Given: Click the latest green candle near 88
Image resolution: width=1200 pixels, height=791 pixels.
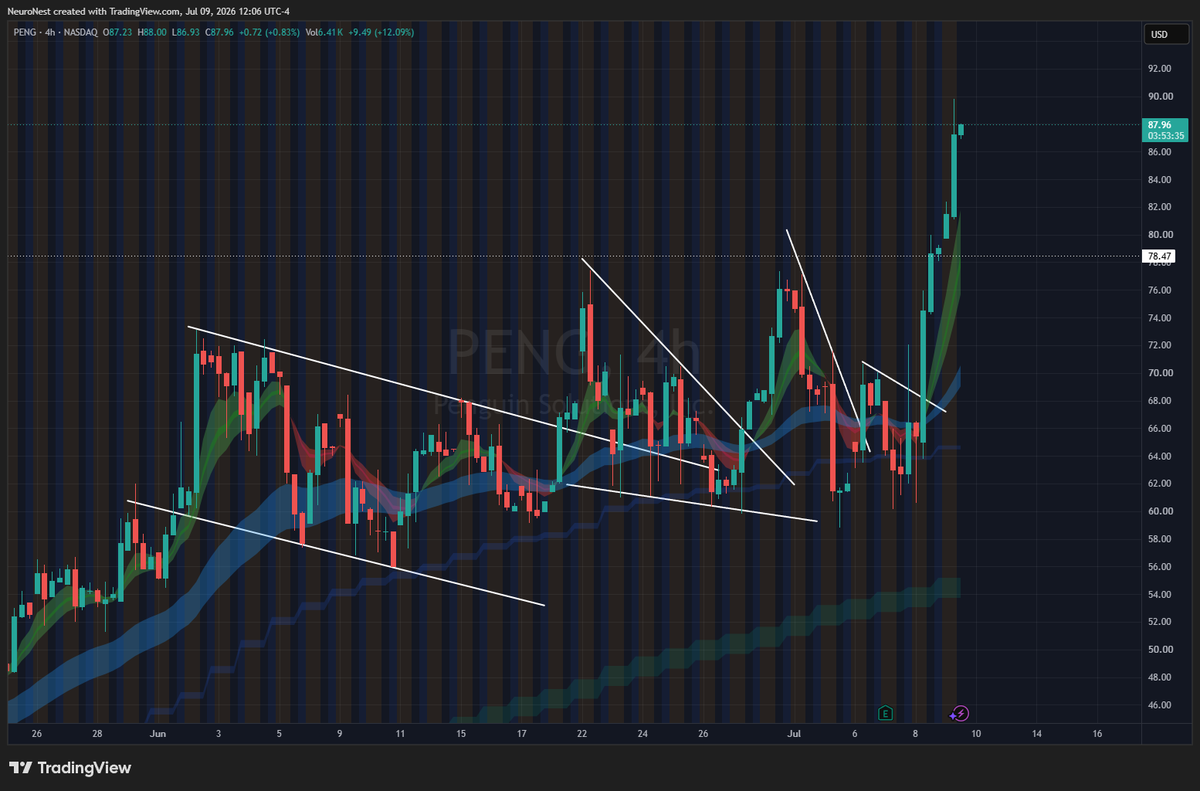Looking at the screenshot, I should pyautogui.click(x=962, y=129).
